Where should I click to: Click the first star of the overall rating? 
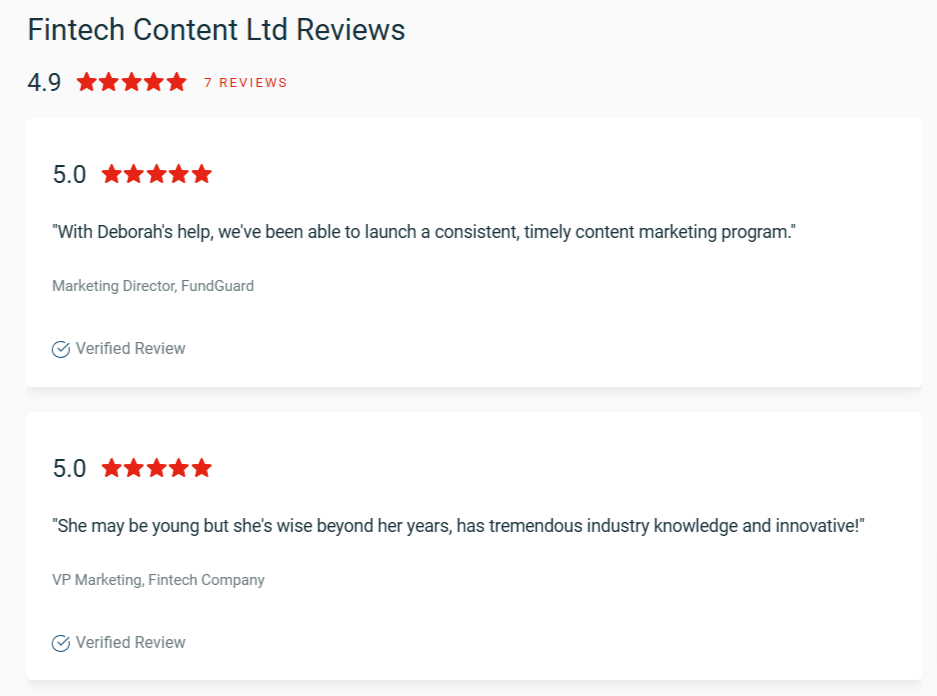(87, 82)
